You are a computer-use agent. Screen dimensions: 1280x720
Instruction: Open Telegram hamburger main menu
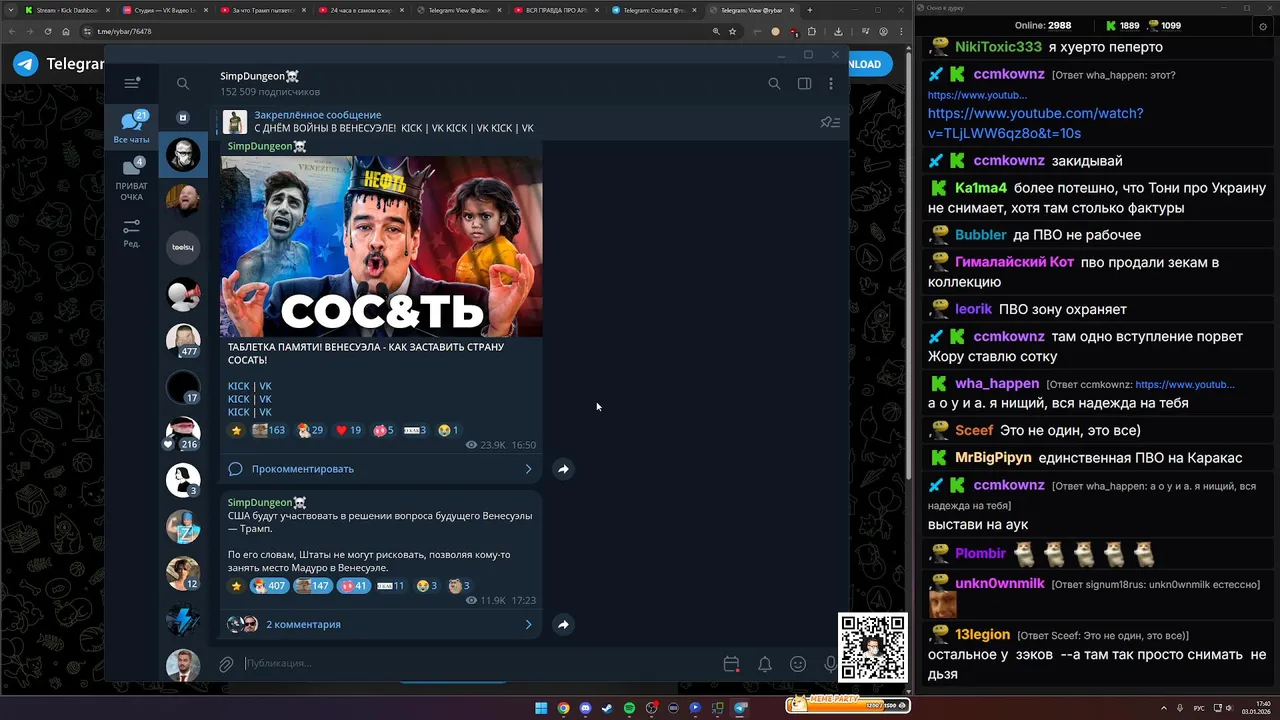[x=131, y=84]
